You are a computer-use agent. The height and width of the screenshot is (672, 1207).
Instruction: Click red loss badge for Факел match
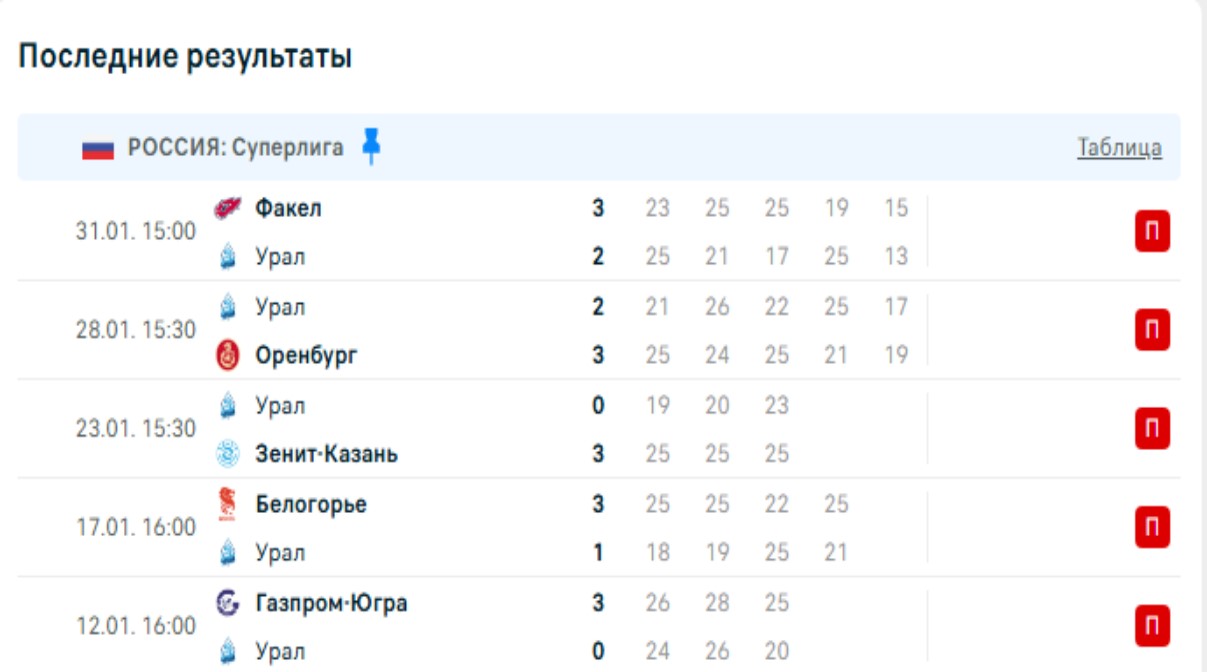(x=1152, y=232)
